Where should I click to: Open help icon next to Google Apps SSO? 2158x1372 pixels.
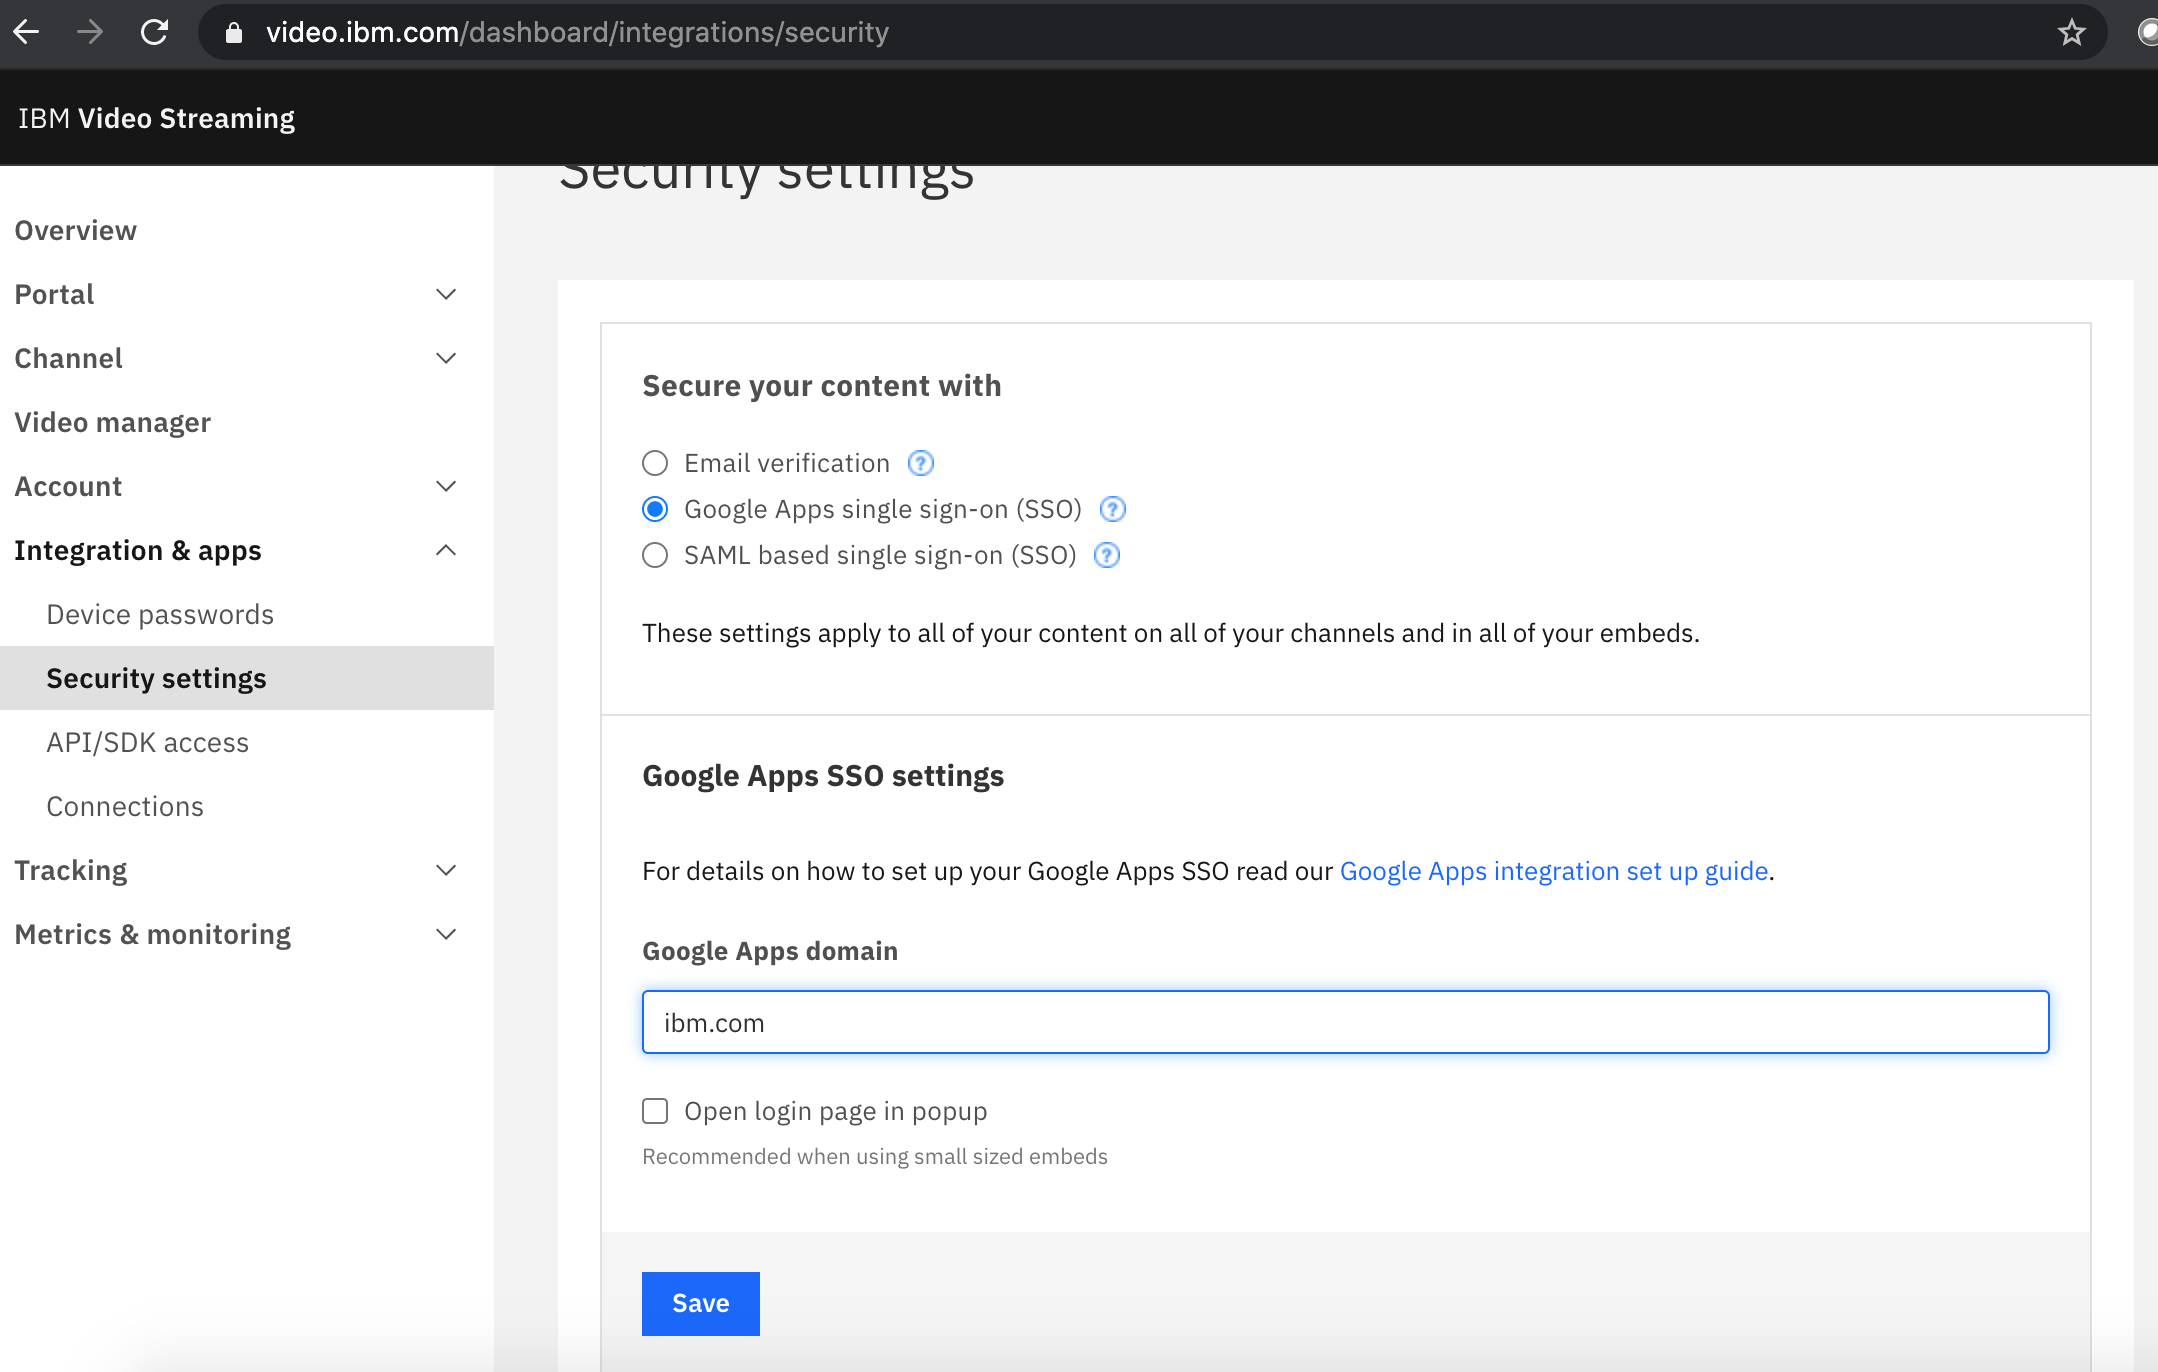tap(1112, 509)
